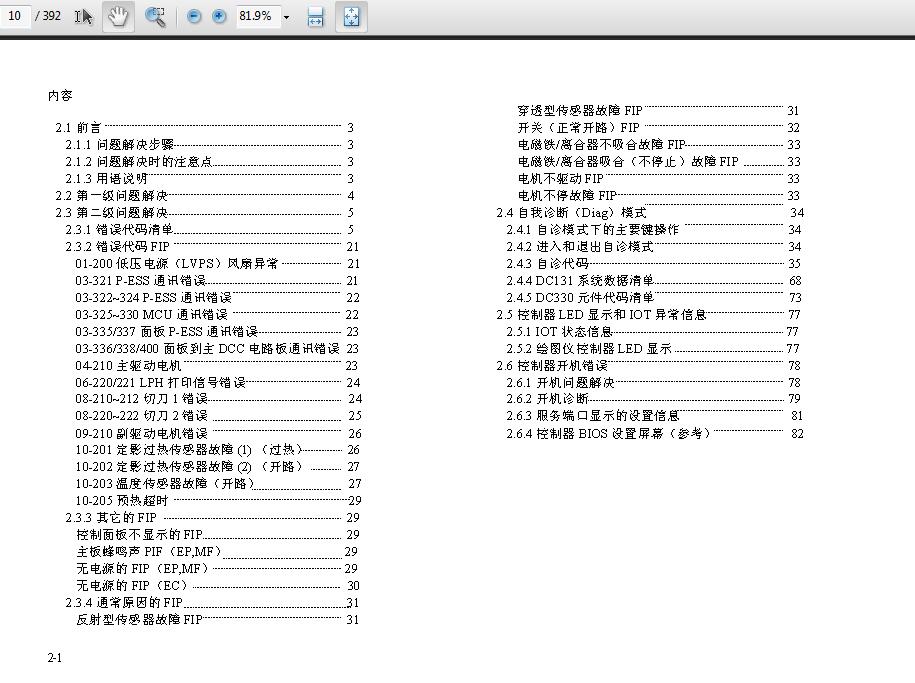
Task: Select 10-205 预热超时 entry
Action: point(122,500)
